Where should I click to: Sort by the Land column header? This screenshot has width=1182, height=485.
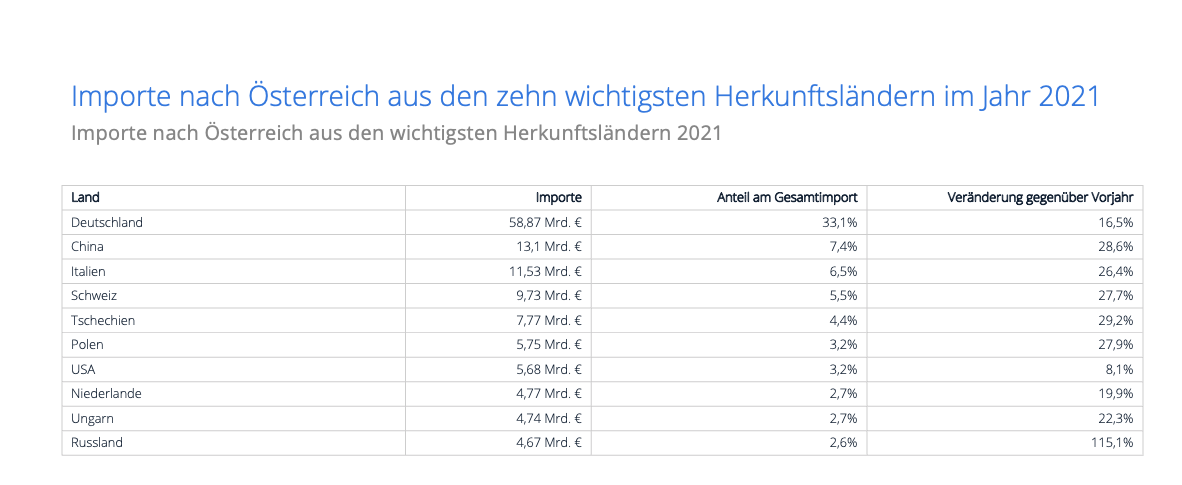click(x=86, y=198)
